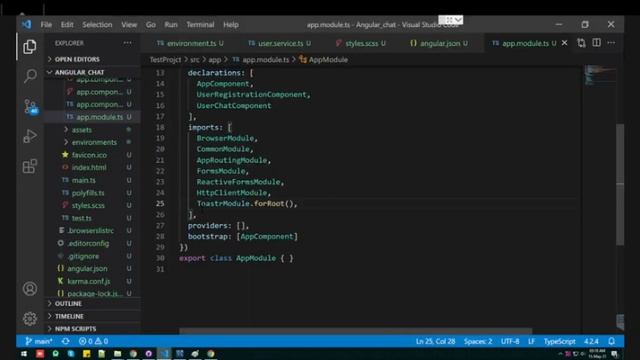This screenshot has height=360, width=640.
Task: Open angular.json in file tree
Action: pyautogui.click(x=87, y=269)
